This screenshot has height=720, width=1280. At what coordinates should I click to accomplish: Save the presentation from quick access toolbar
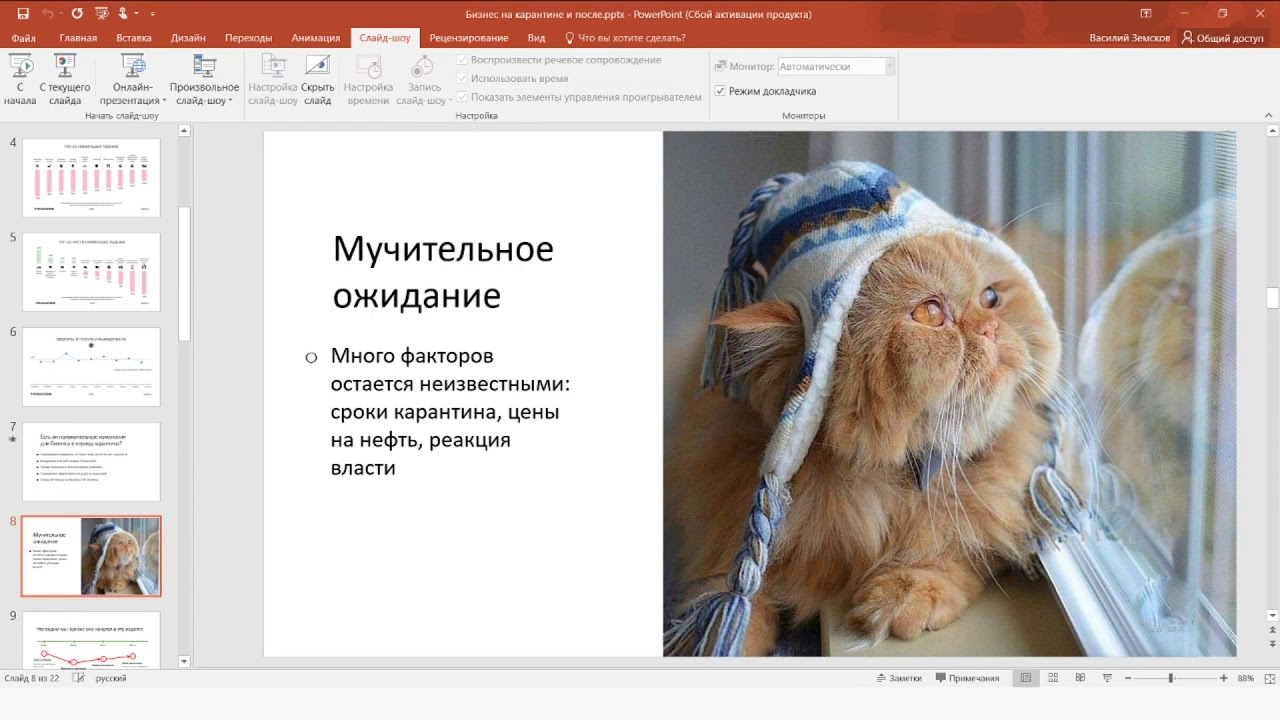23,14
